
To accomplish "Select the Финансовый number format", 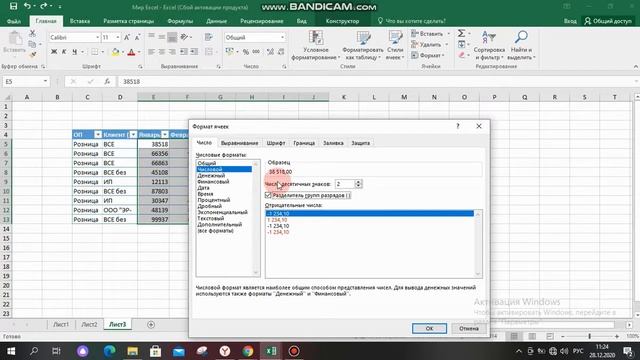I will [213, 182].
